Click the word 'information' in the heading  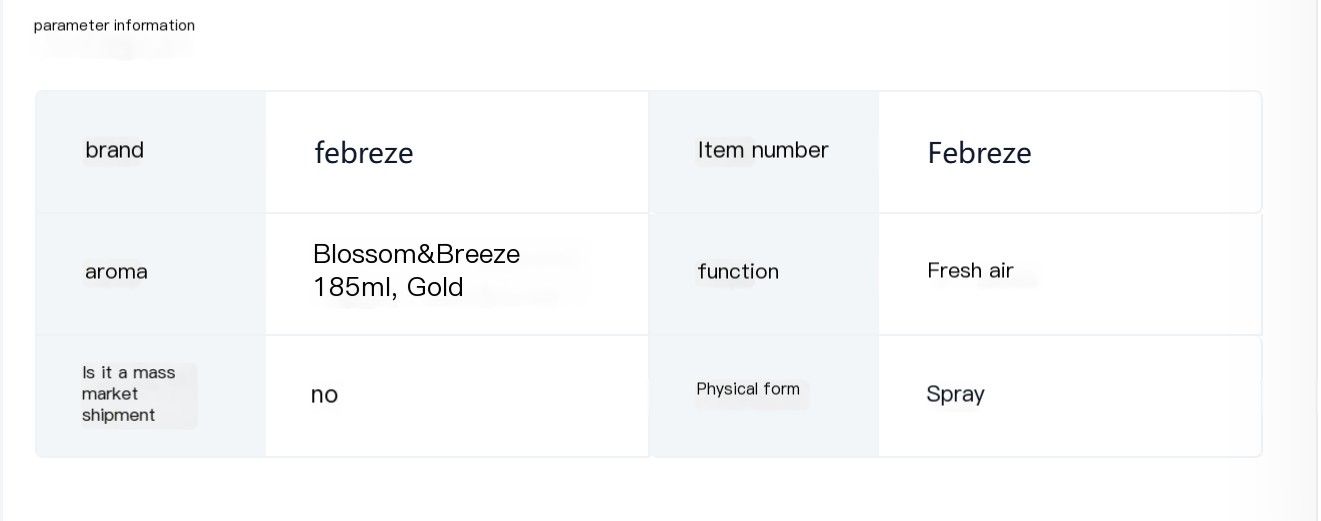tap(154, 26)
